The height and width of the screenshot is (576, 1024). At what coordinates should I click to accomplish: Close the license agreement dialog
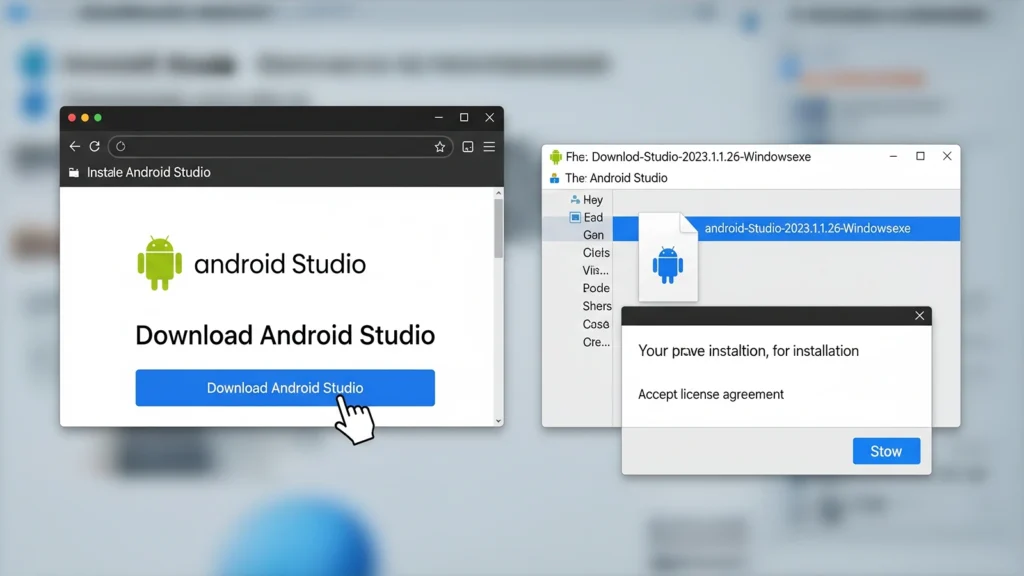919,316
